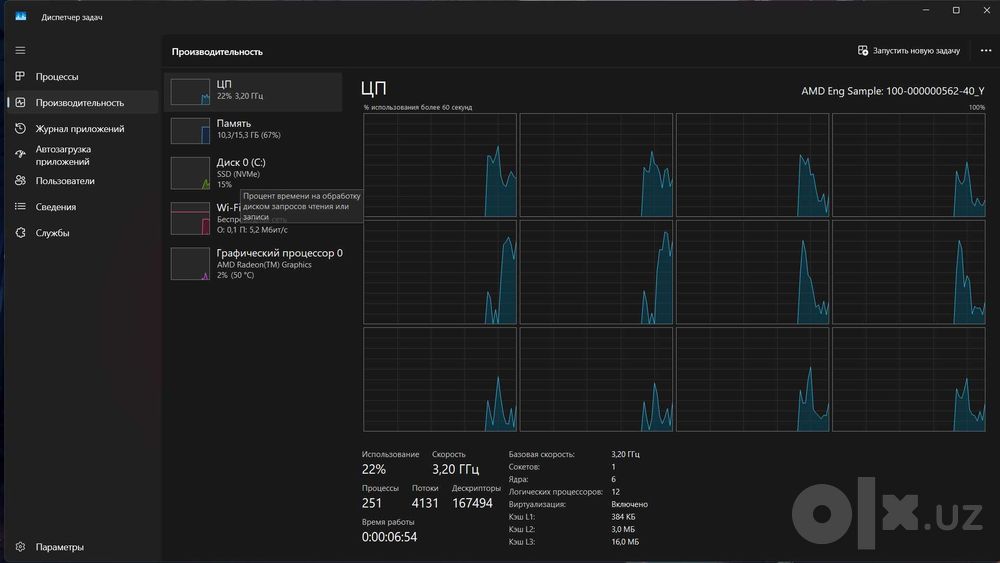Click the ЦП heading in the details pane
The image size is (1000, 563).
[374, 88]
